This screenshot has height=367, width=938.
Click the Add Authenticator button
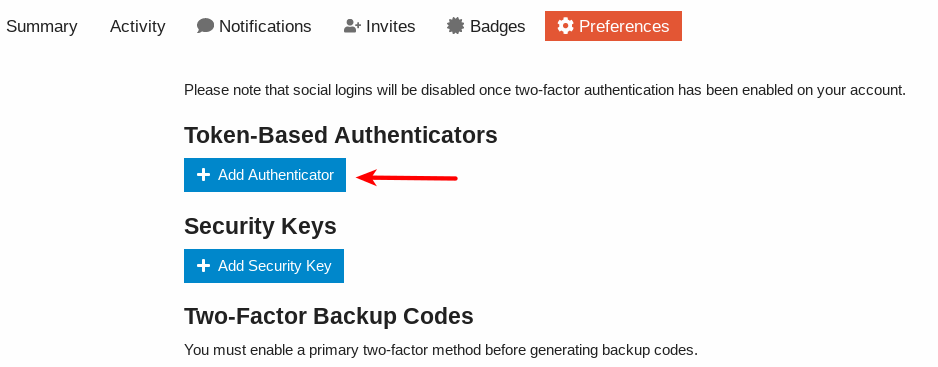click(x=265, y=175)
